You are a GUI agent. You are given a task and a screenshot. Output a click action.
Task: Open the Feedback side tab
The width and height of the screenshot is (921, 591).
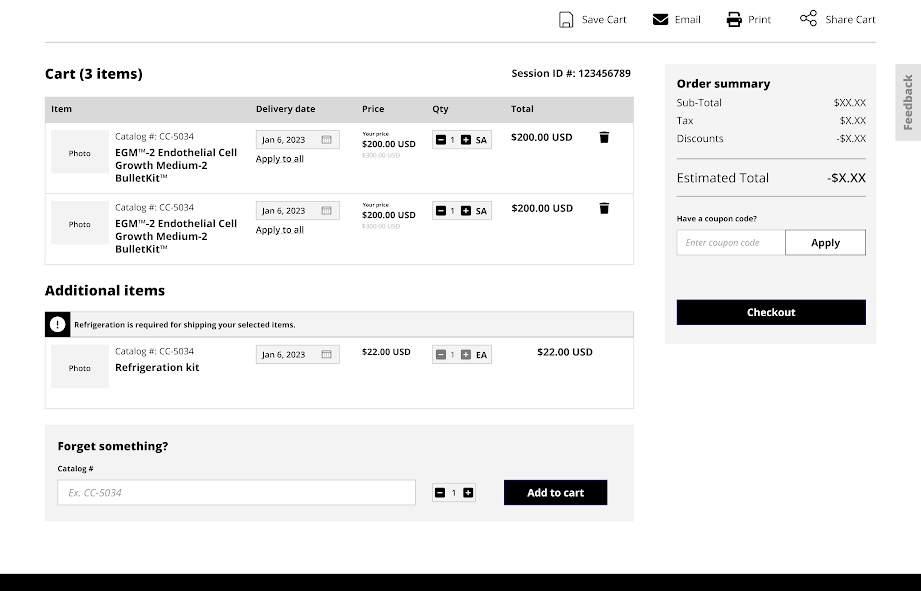908,102
